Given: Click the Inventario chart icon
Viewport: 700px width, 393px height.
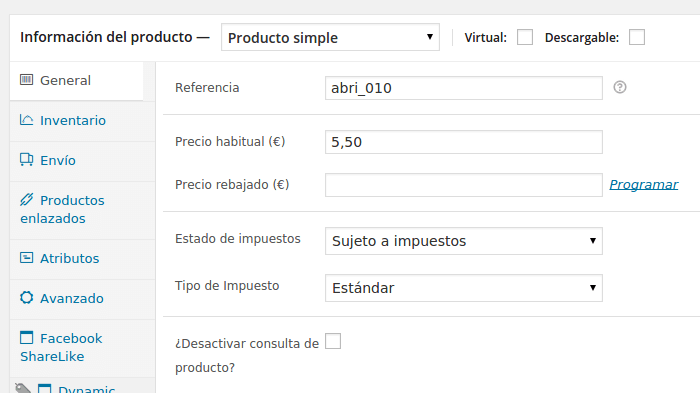Looking at the screenshot, I should 26,120.
